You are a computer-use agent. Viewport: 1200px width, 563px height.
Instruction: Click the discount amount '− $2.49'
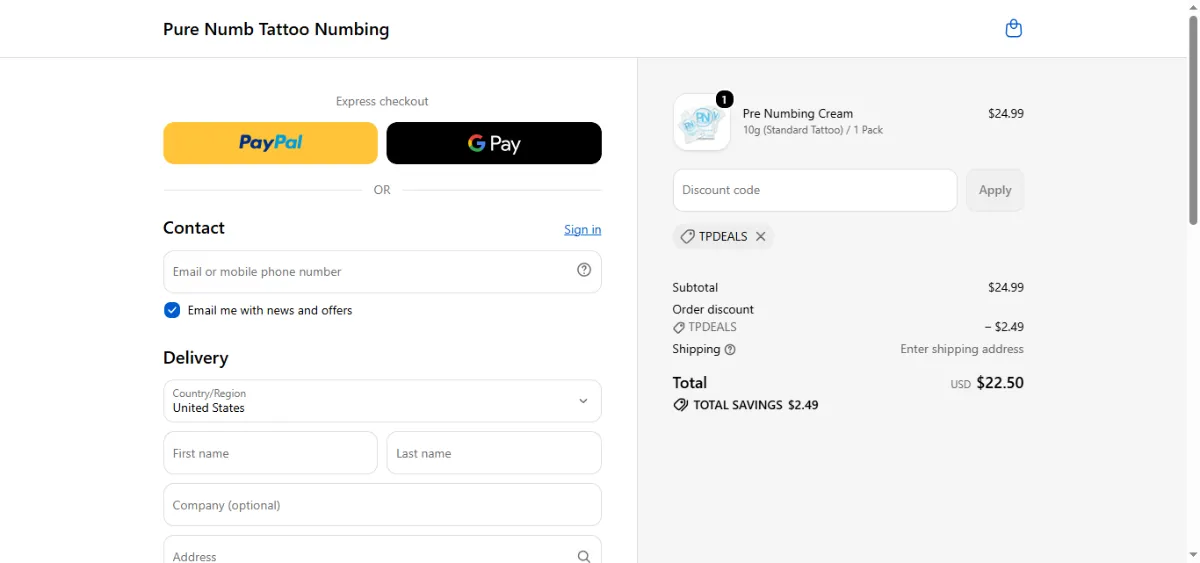coord(1004,327)
